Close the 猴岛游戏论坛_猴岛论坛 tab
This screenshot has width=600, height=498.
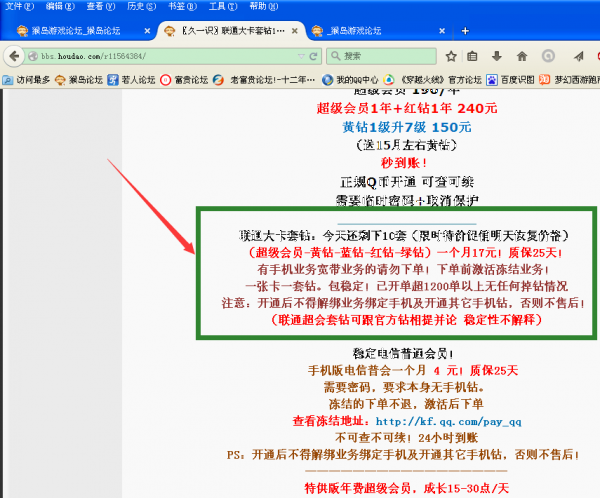coord(147,31)
